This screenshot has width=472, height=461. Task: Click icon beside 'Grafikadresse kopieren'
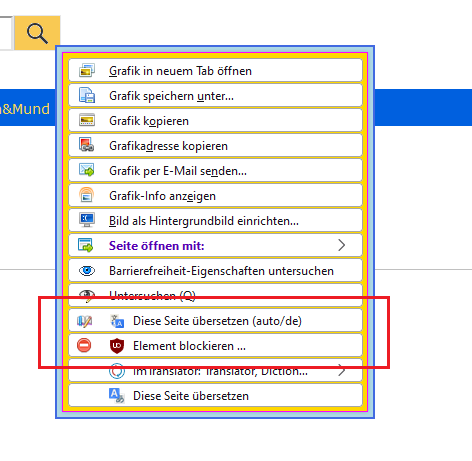(87, 145)
